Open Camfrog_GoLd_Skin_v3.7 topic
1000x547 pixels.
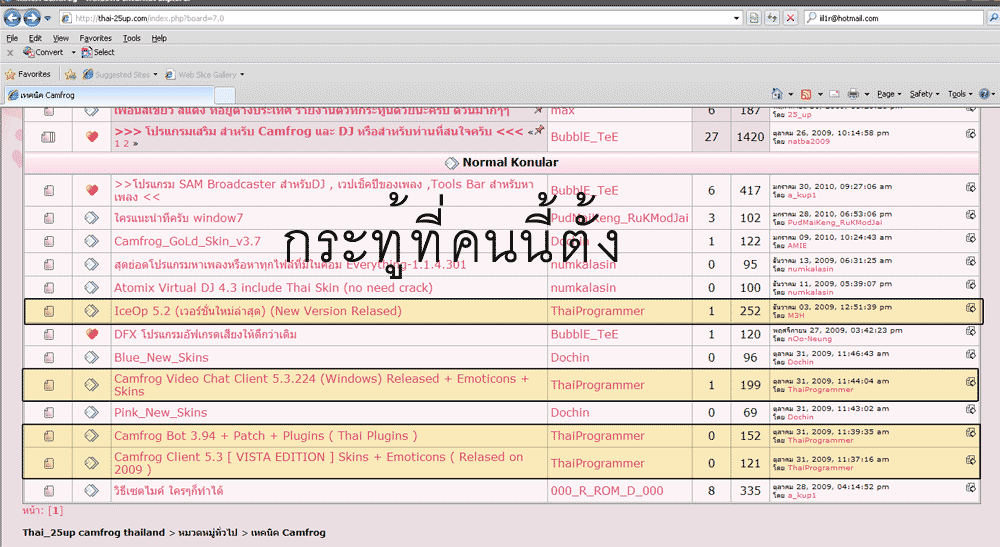188,242
